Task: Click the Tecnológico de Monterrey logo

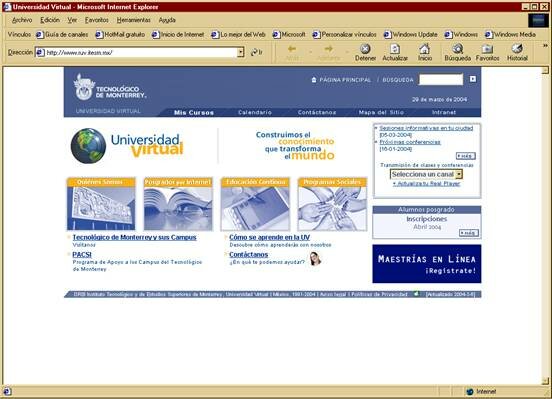Action: pos(109,88)
